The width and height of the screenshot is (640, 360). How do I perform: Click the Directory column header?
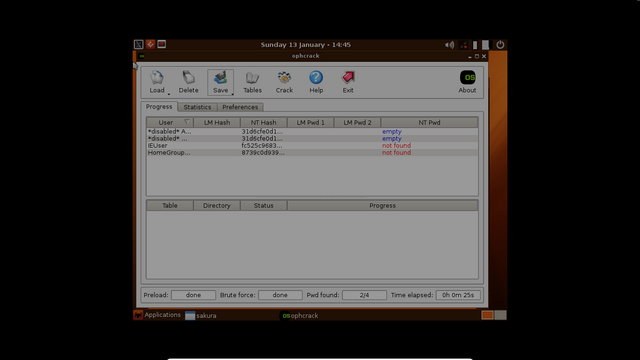217,205
